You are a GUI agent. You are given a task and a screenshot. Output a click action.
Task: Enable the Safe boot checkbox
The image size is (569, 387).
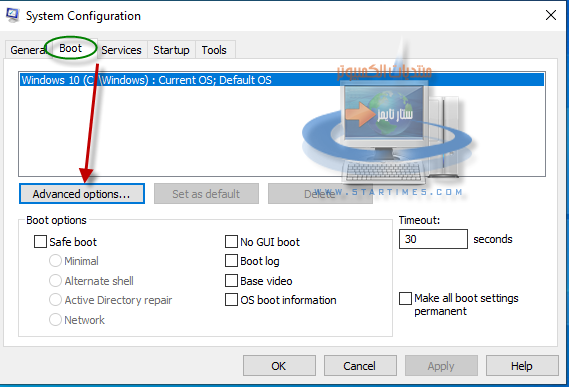(40, 241)
